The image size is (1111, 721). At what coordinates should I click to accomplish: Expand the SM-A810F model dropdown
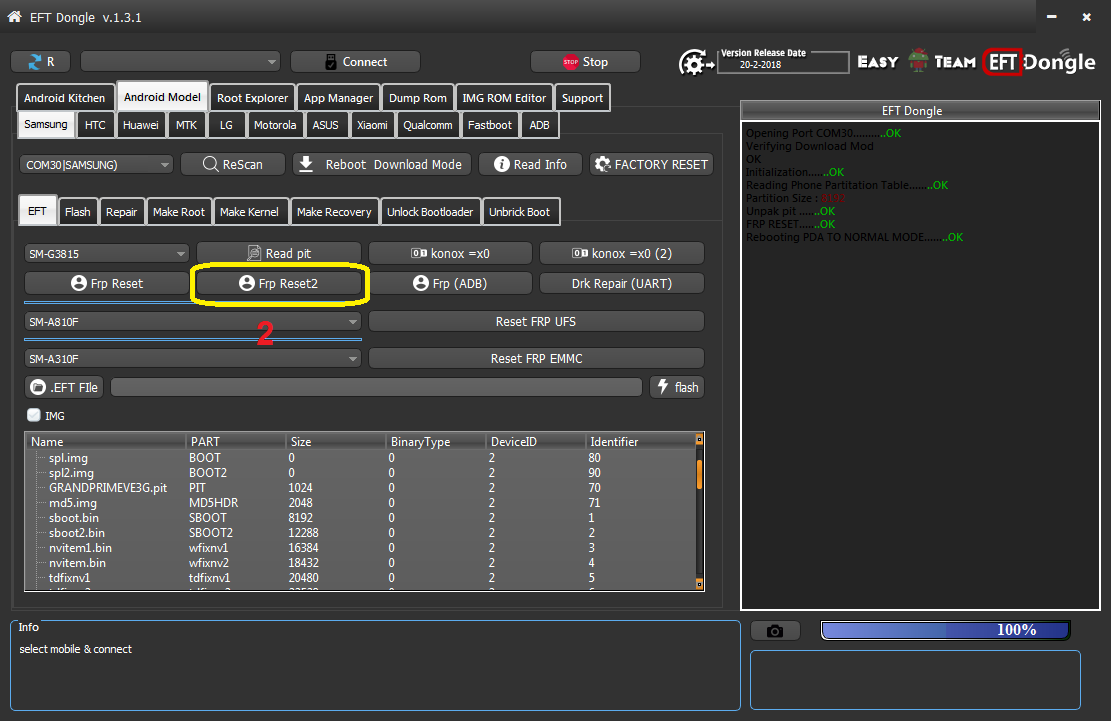coord(193,322)
